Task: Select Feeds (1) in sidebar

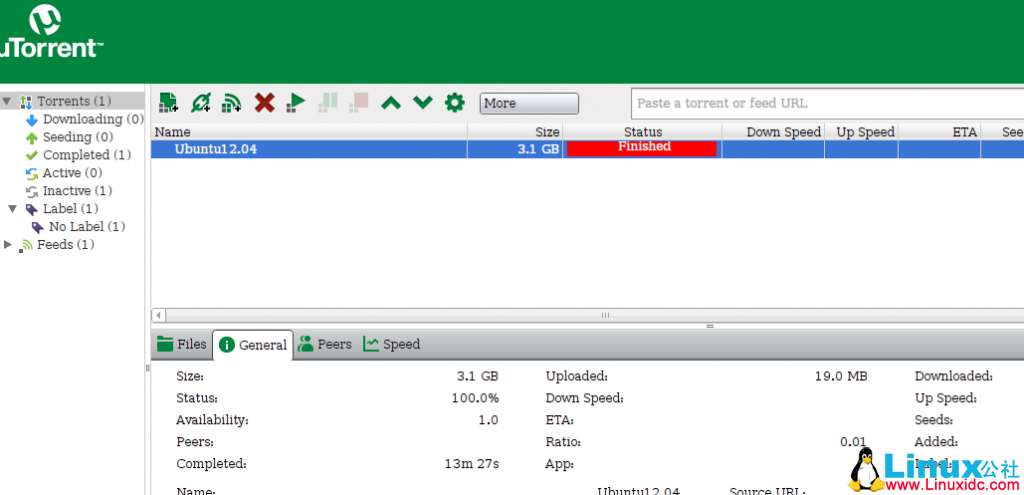Action: (x=65, y=244)
